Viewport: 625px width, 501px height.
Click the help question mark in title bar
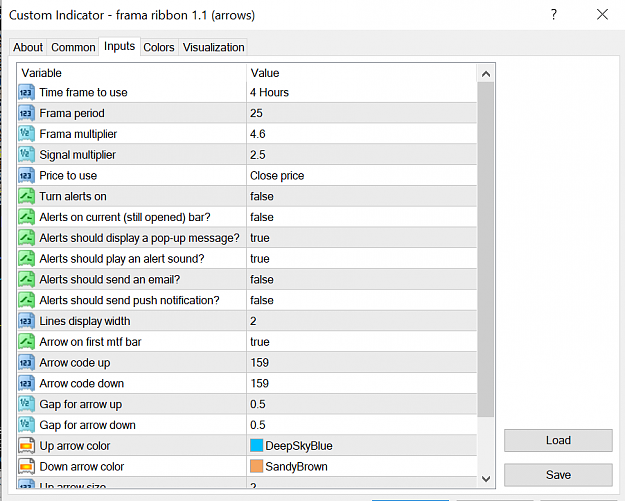554,15
